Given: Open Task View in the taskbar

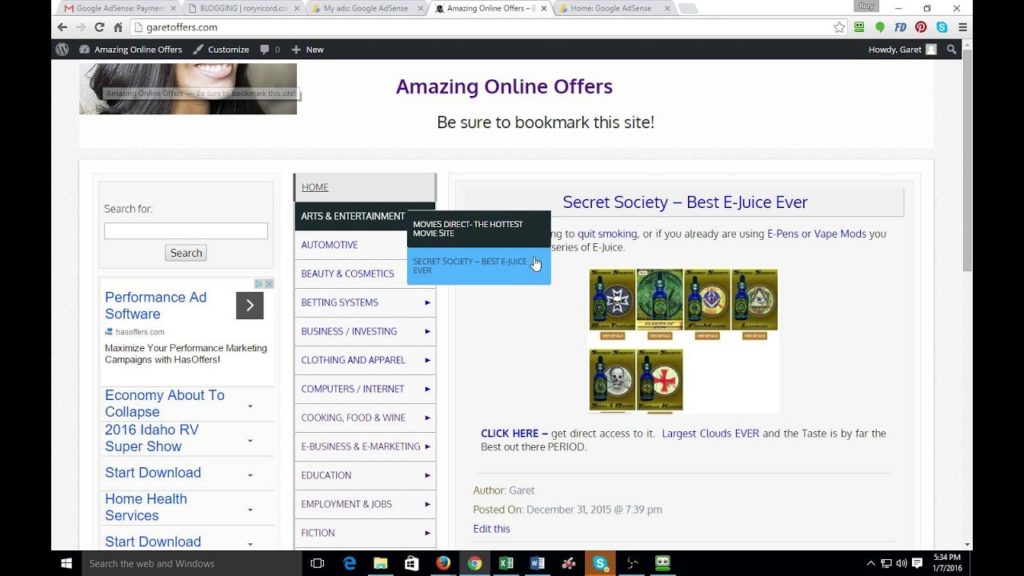Looking at the screenshot, I should tap(317, 563).
